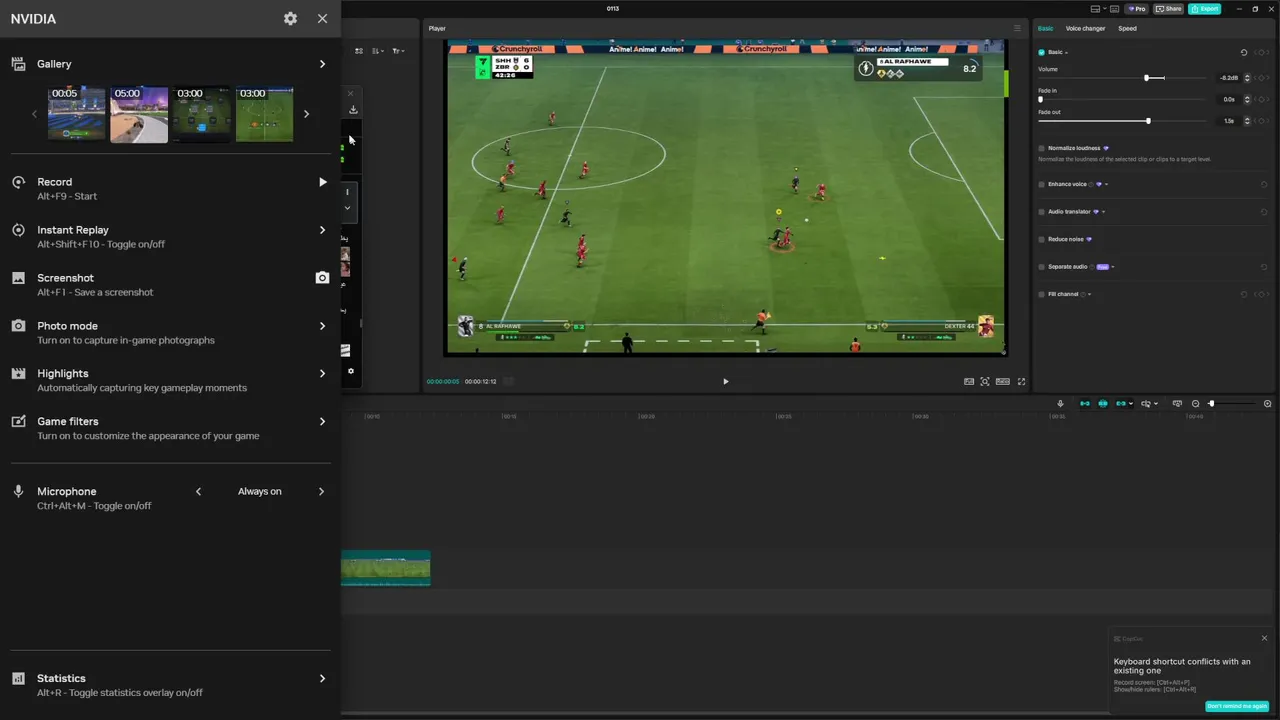Open the Enhance voice dropdown arrow
The width and height of the screenshot is (1280, 720).
(x=1106, y=184)
